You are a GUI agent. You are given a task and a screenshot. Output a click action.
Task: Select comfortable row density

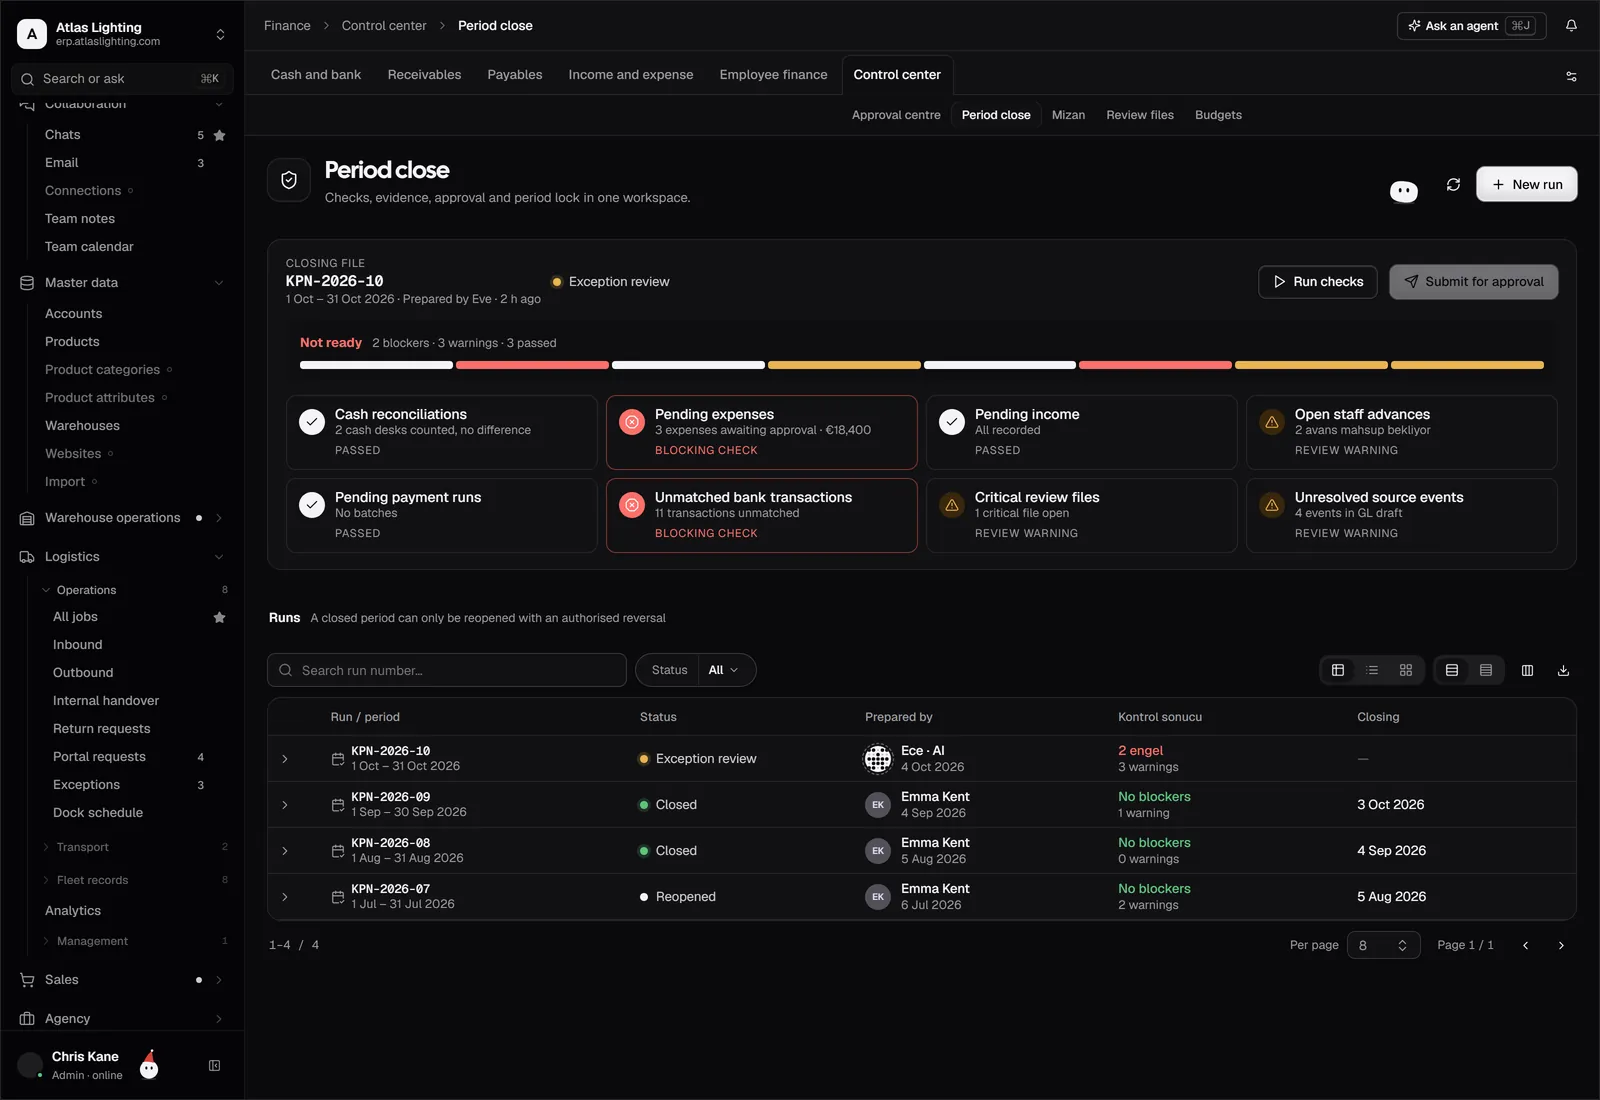[x=1452, y=670]
